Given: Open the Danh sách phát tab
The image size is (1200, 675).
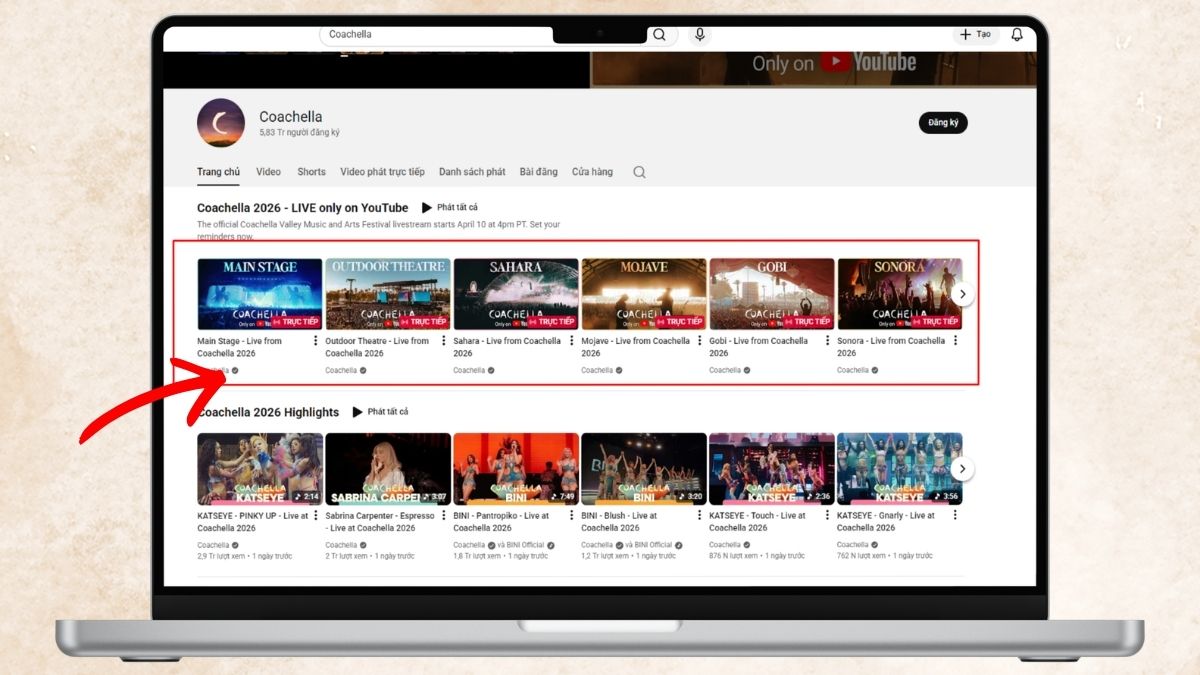Looking at the screenshot, I should click(x=472, y=172).
